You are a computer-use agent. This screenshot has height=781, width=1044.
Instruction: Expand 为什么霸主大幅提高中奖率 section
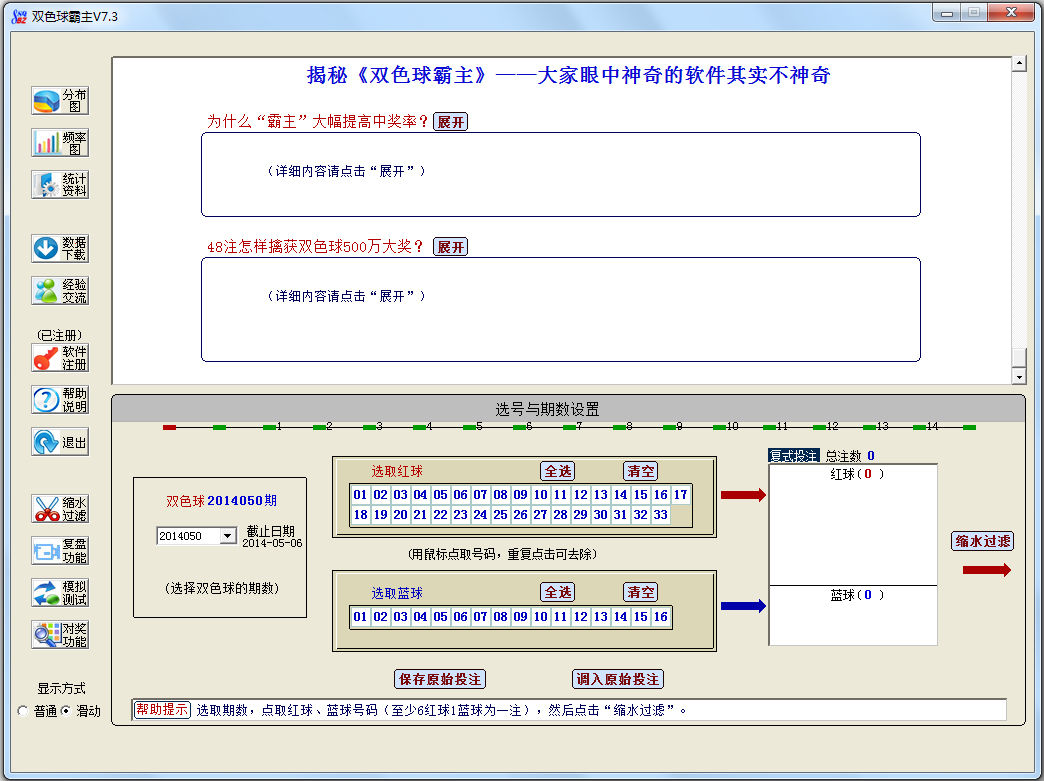pyautogui.click(x=450, y=122)
